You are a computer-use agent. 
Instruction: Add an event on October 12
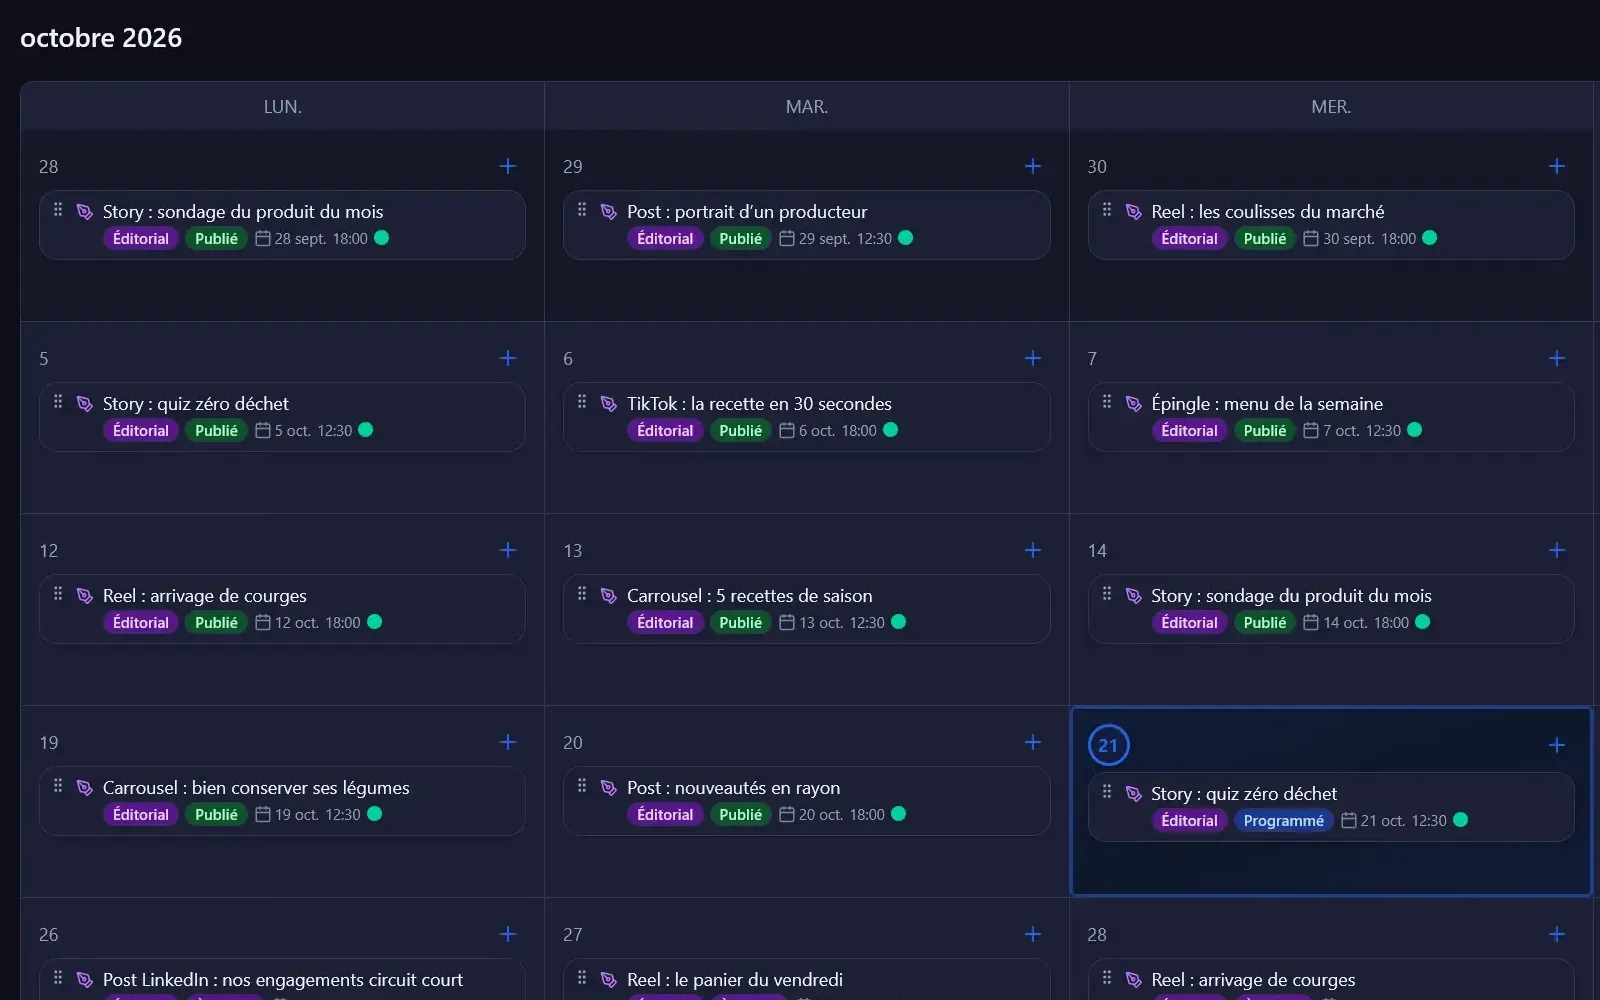508,550
